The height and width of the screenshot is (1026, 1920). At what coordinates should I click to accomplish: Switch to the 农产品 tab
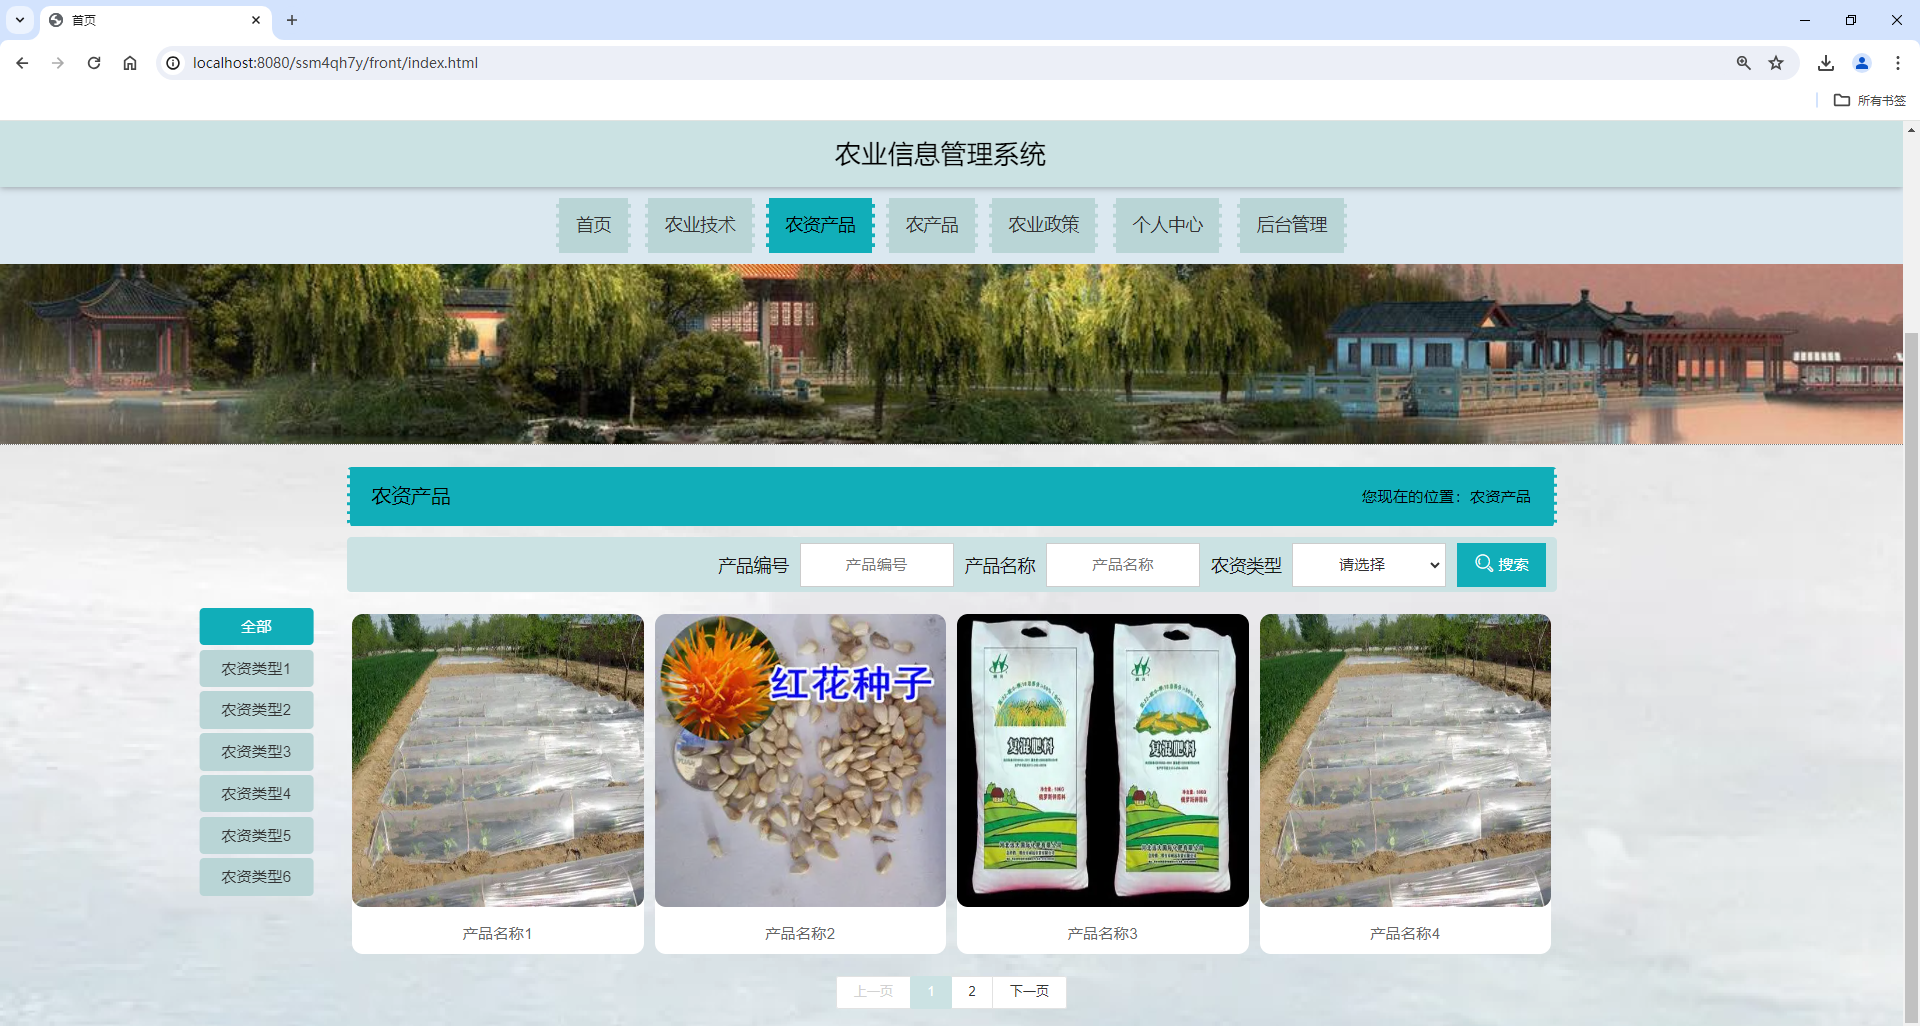click(x=931, y=225)
